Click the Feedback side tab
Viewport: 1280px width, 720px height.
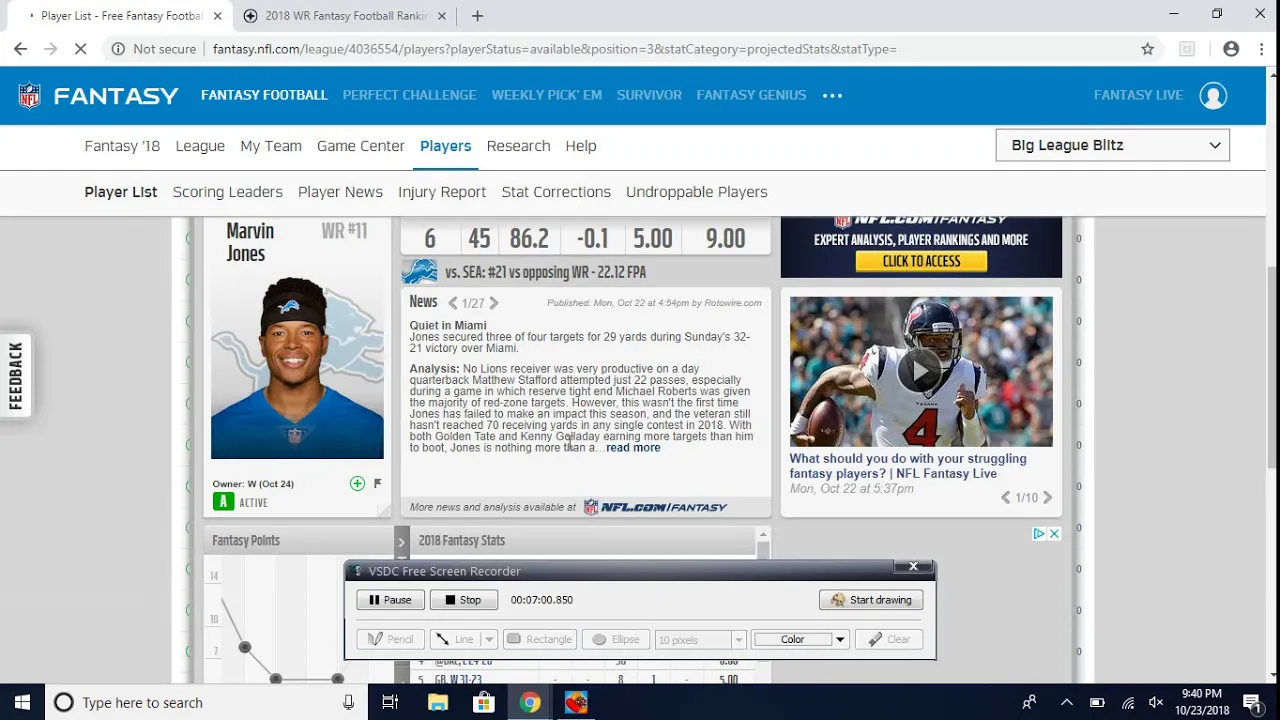tap(15, 376)
